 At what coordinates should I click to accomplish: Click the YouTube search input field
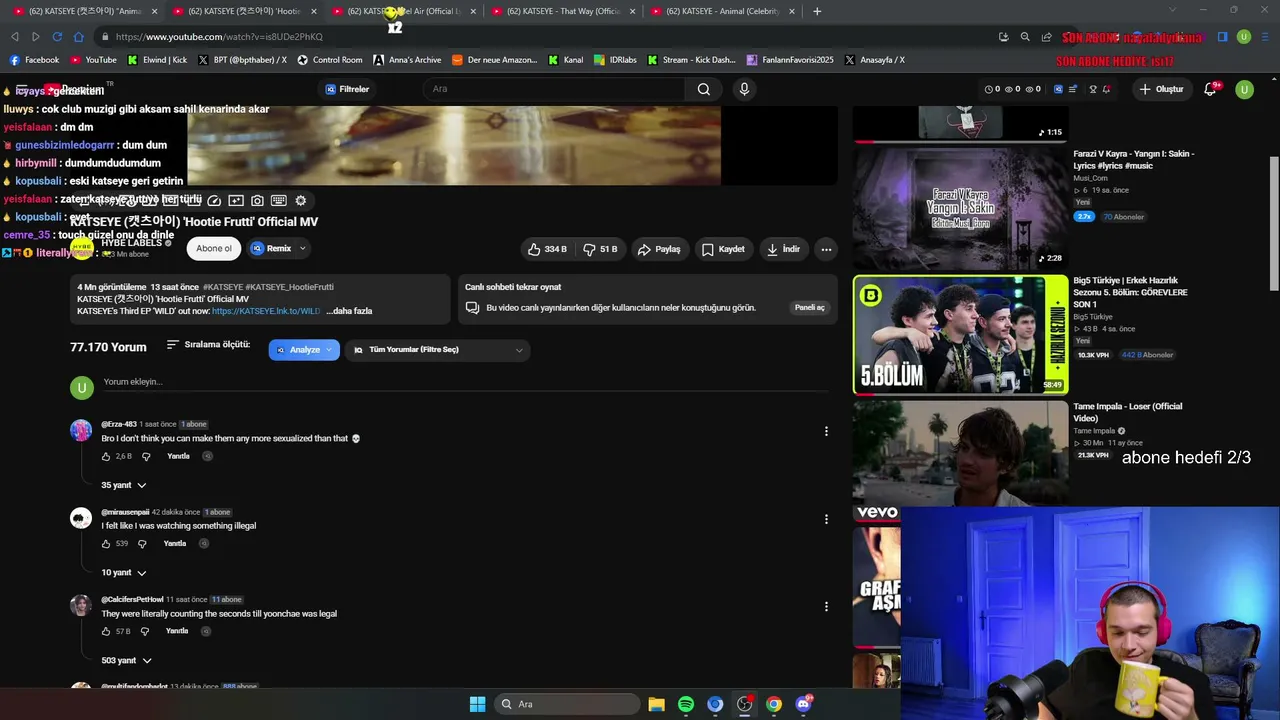555,89
